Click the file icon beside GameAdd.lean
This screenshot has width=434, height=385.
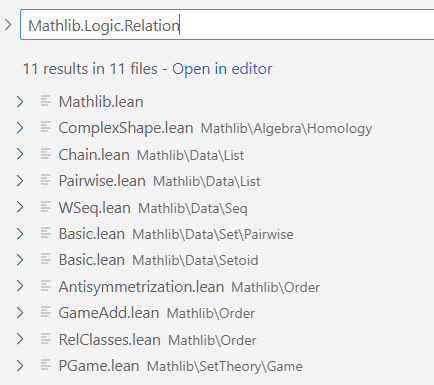[x=46, y=312]
